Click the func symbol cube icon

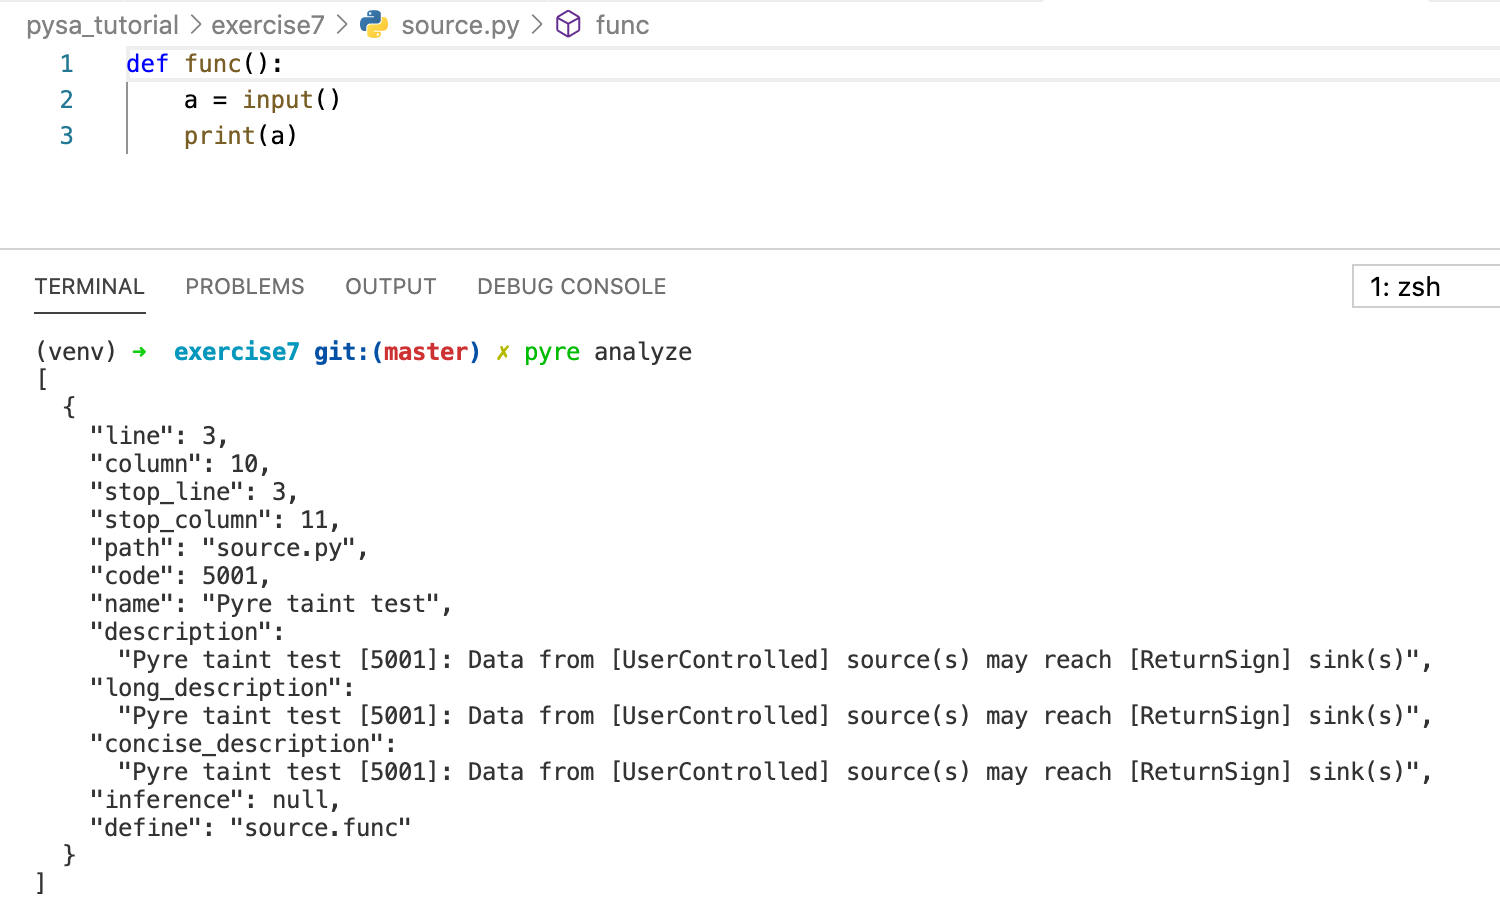click(x=568, y=24)
